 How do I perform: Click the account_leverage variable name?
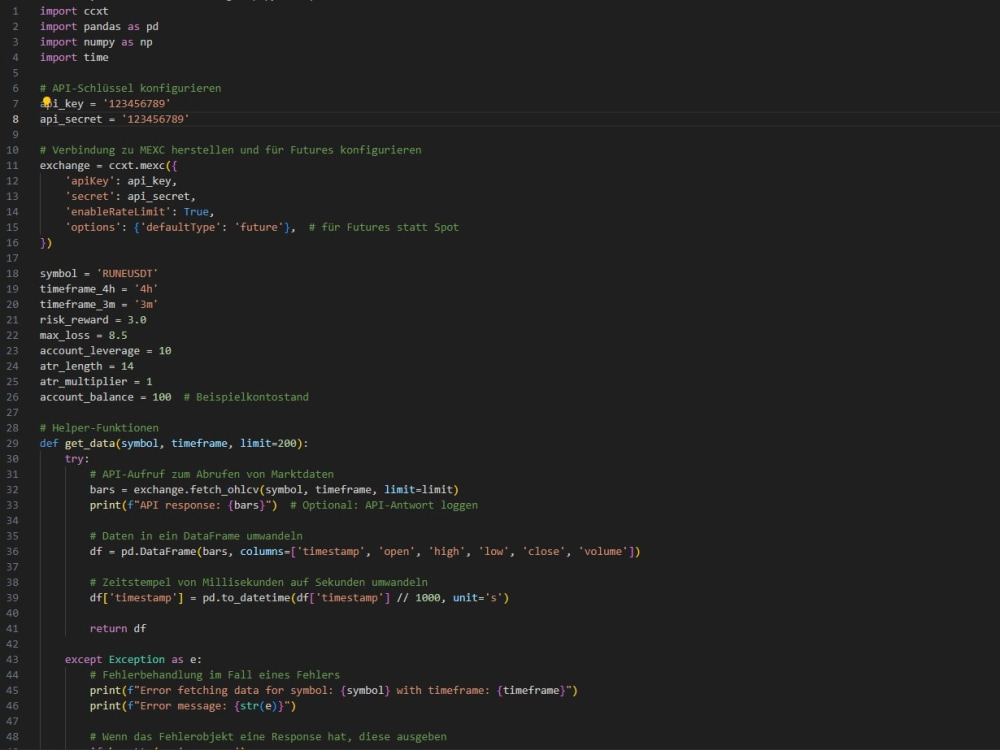coord(89,351)
